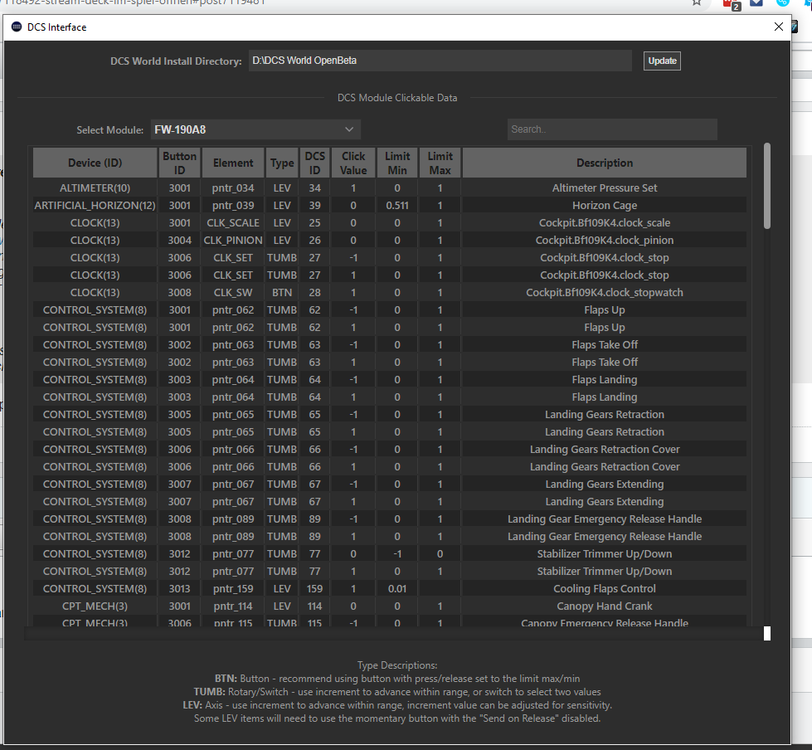Click the bookmark star in the browser toolbar
Screen dimensions: 812x750
tap(697, 4)
